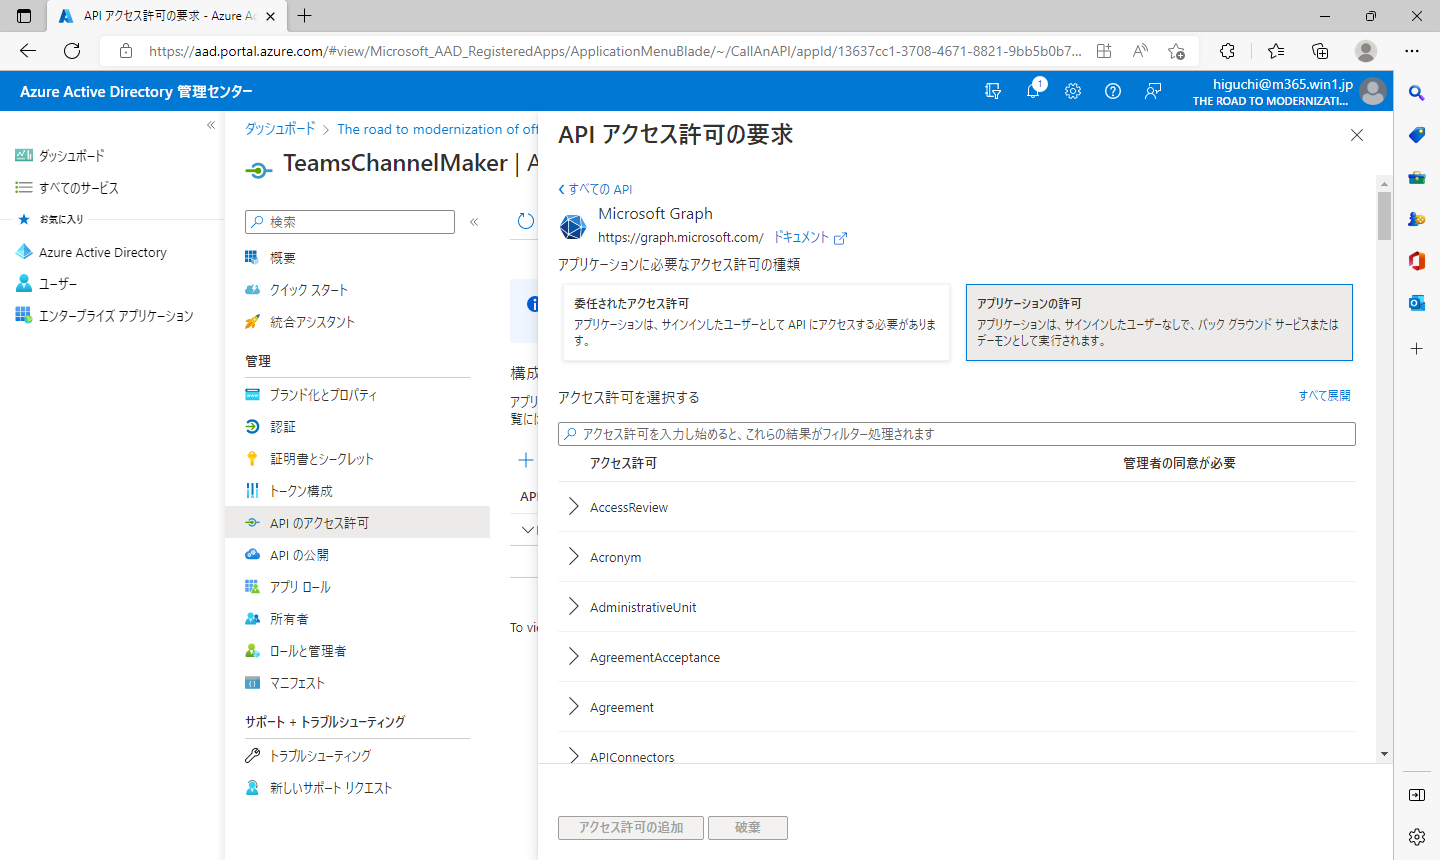1440x860 pixels.
Task: Click The road to modernization breadcrumb
Action: pos(437,129)
